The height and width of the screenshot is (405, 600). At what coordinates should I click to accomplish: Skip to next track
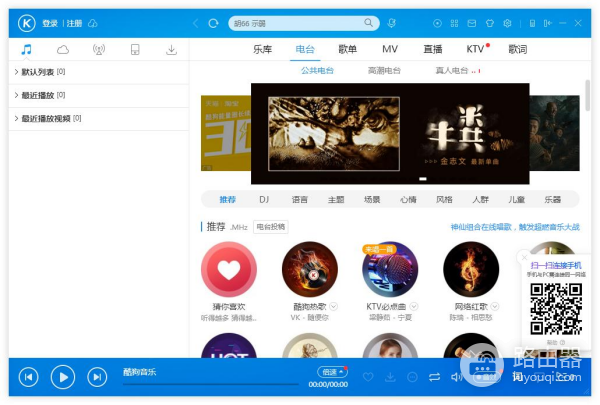tap(97, 377)
